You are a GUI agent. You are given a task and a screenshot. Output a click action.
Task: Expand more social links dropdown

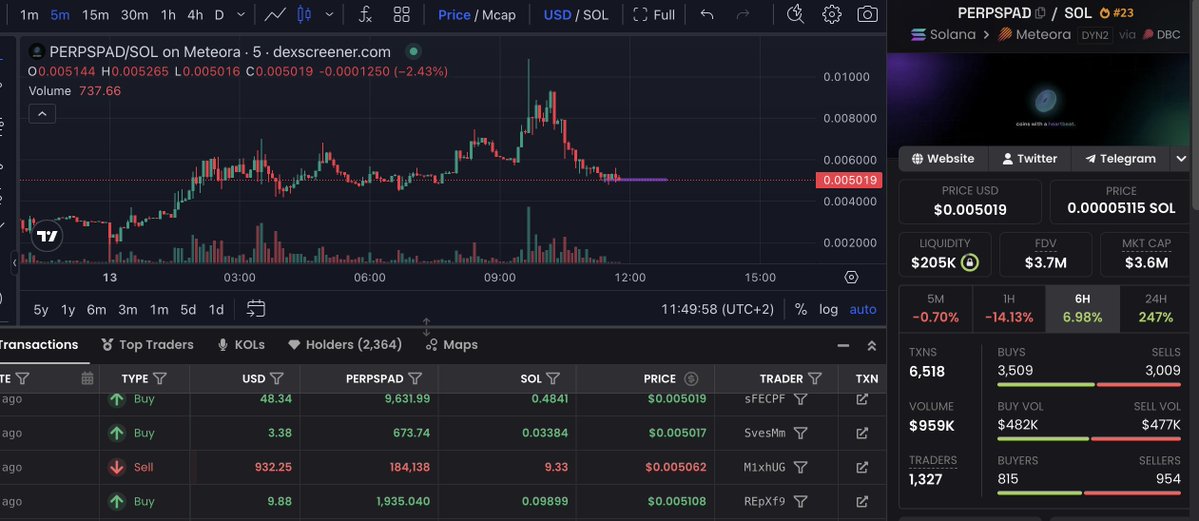coord(1181,159)
